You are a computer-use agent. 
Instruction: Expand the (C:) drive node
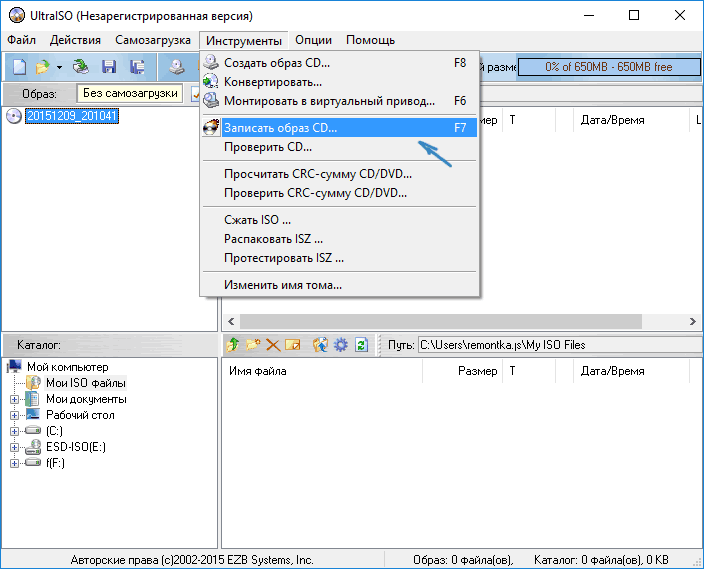pyautogui.click(x=14, y=431)
